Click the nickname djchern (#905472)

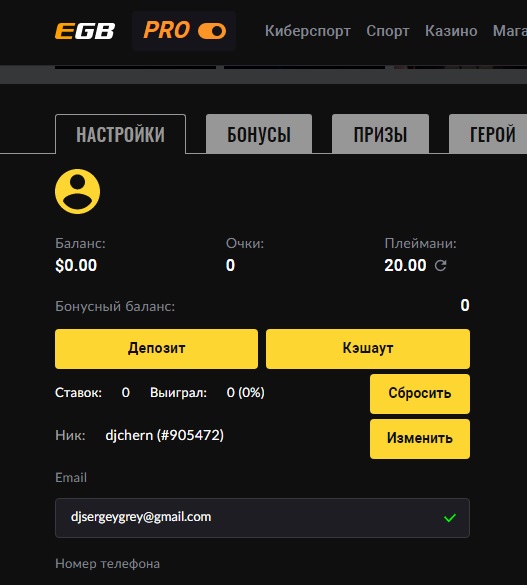point(164,435)
